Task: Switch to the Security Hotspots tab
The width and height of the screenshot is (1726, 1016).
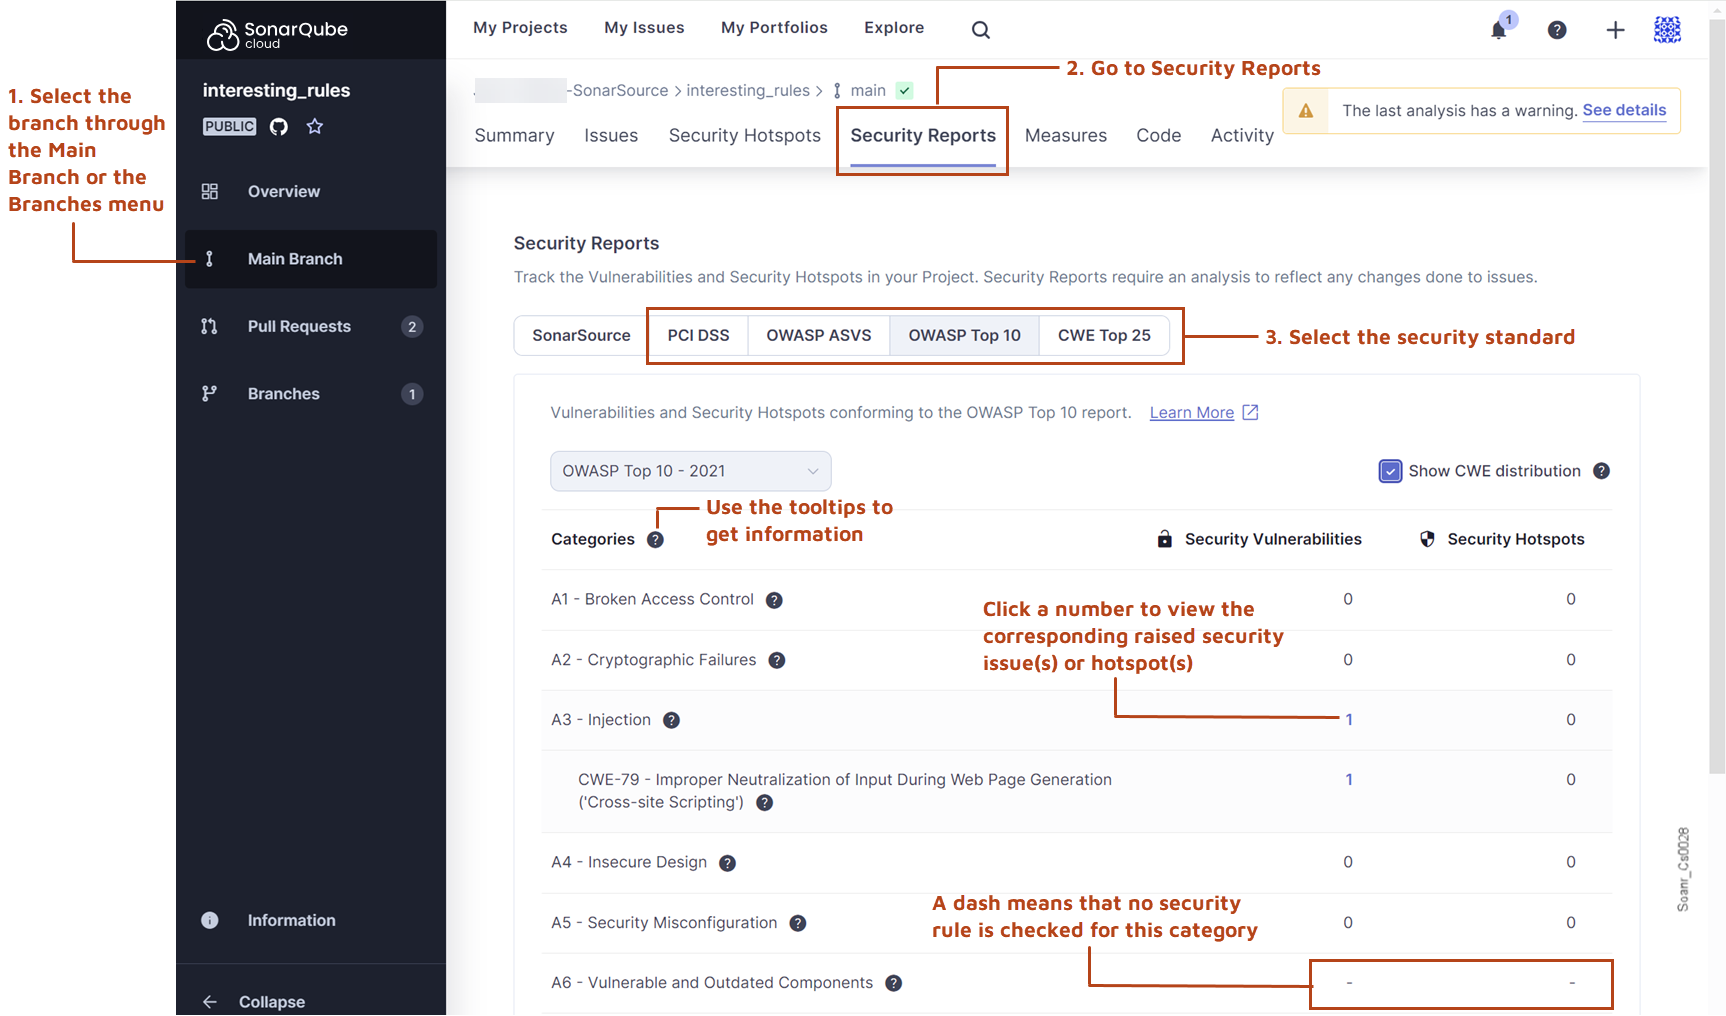Action: click(x=744, y=135)
